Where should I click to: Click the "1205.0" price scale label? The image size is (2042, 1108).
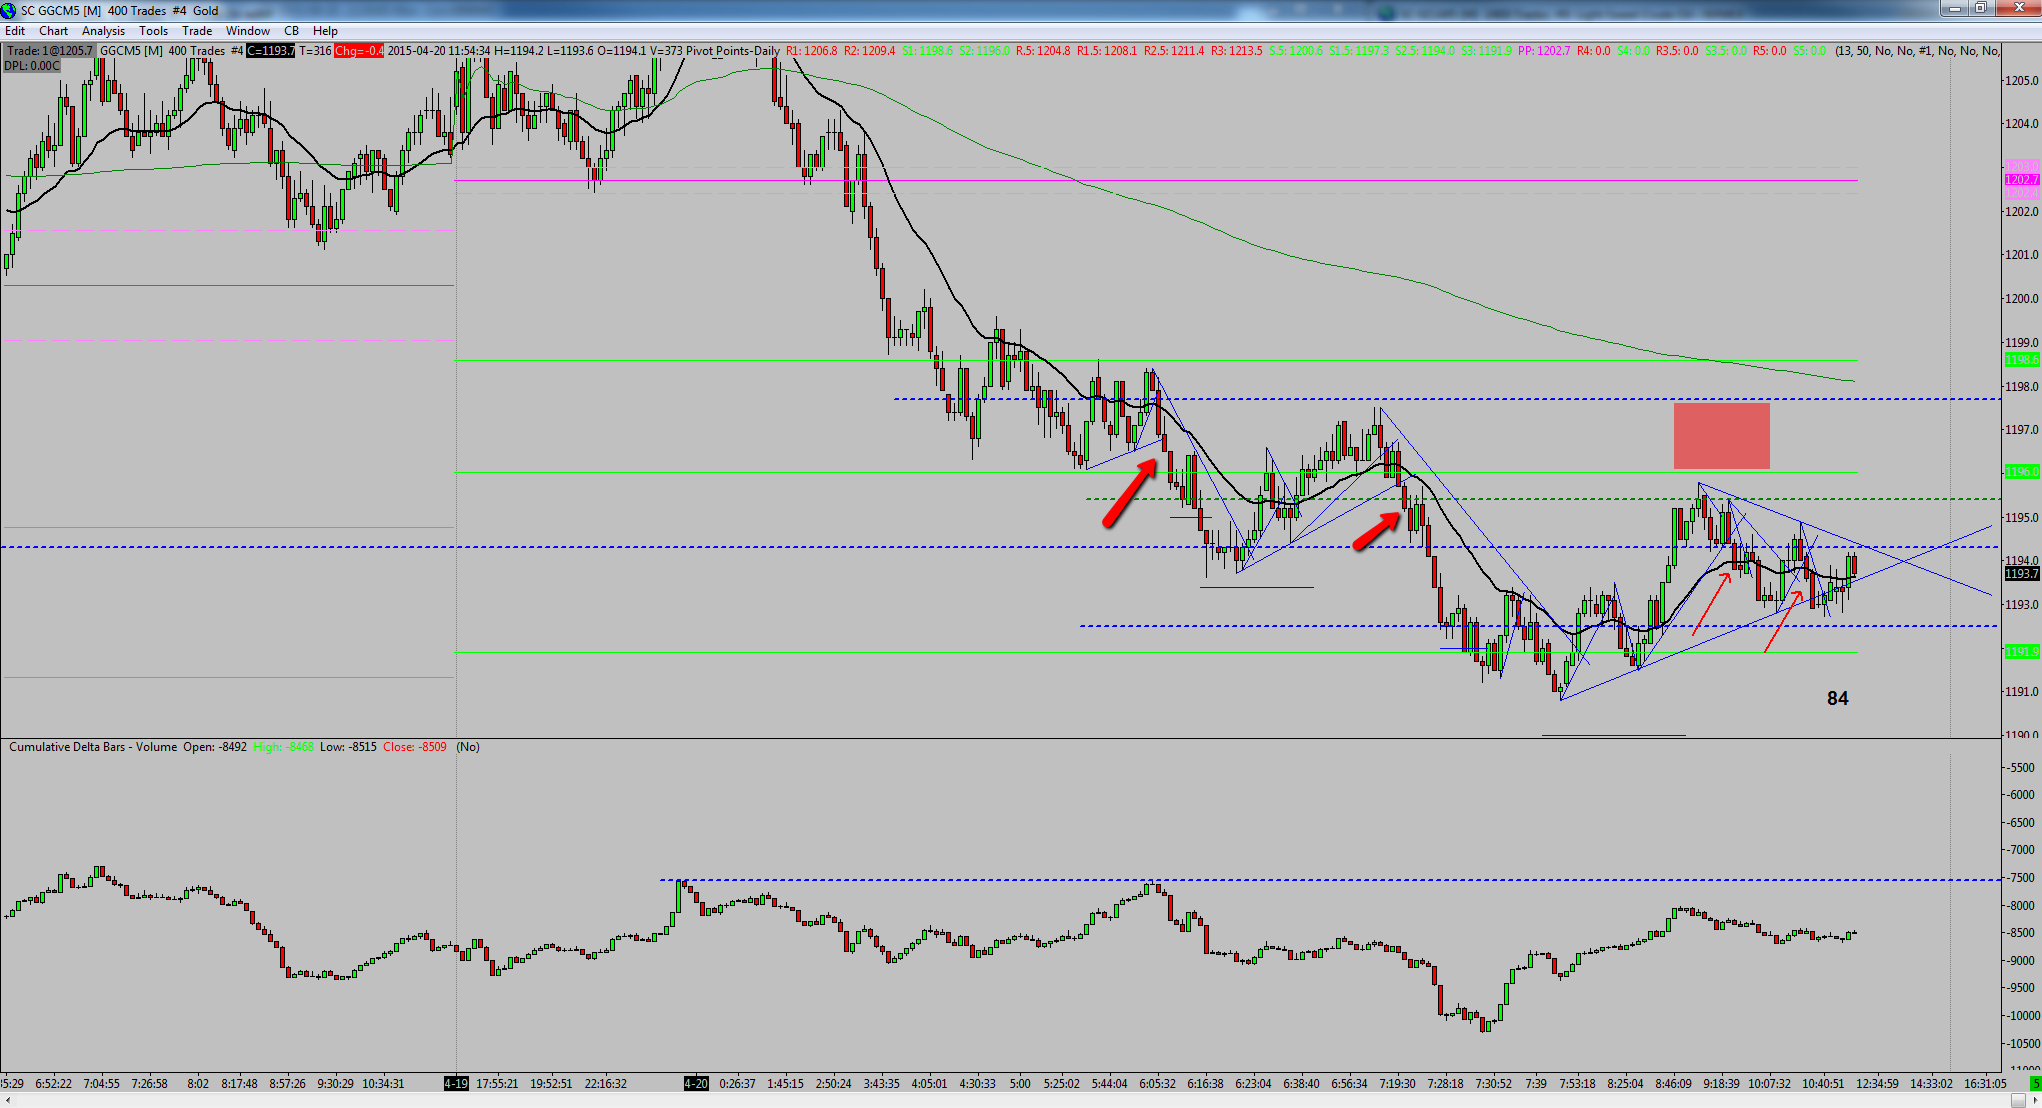(2022, 80)
